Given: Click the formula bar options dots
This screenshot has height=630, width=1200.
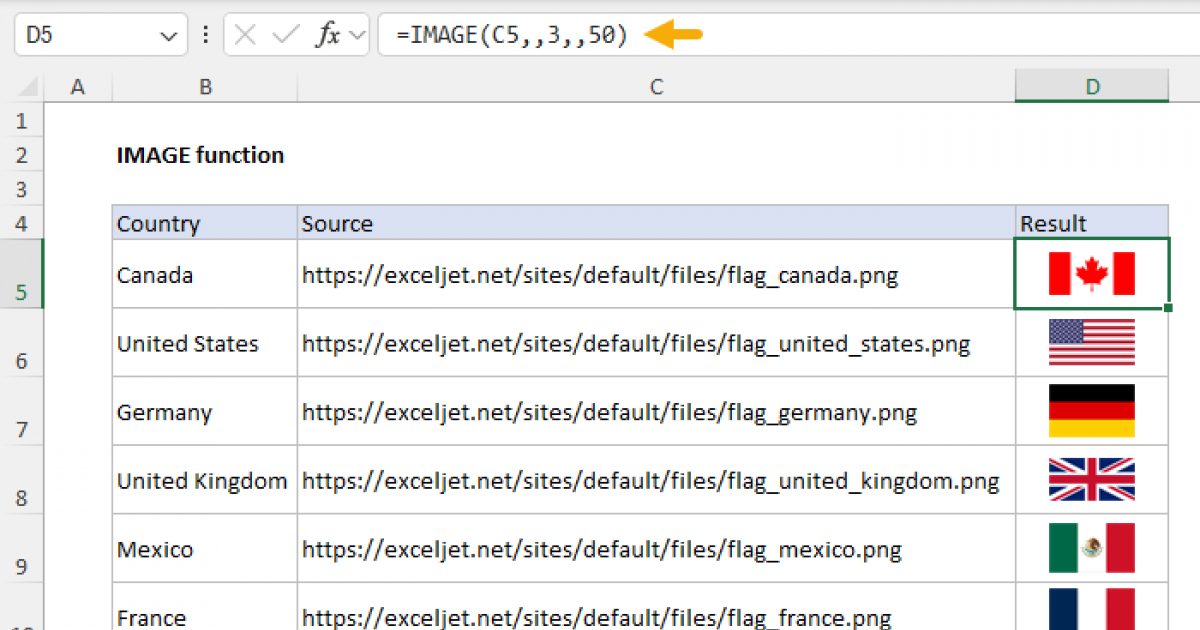Looking at the screenshot, I should 206,35.
